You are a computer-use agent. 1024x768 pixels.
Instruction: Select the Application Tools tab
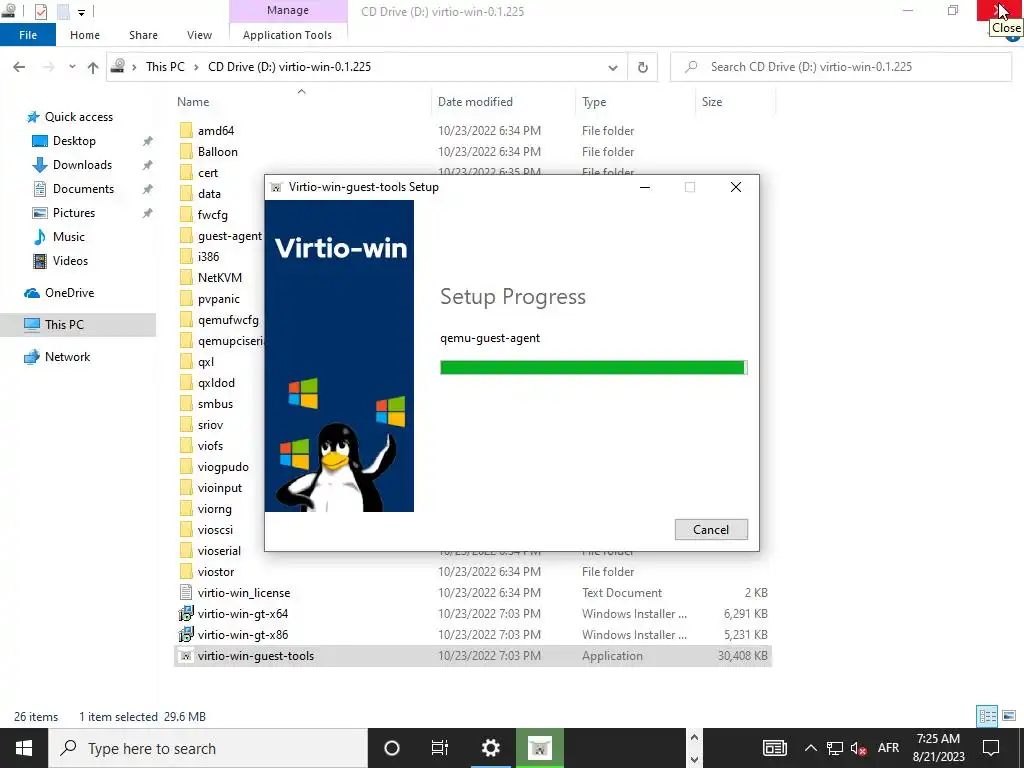287,35
